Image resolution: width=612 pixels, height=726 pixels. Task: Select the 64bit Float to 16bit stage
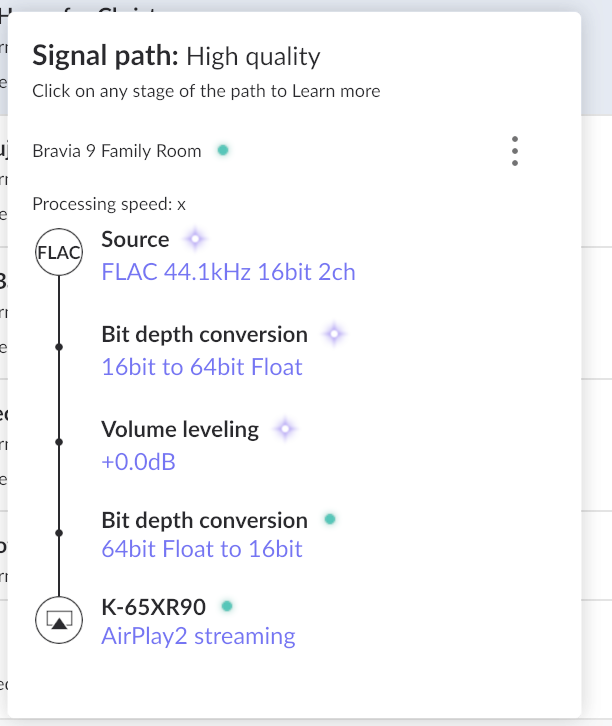(x=202, y=549)
